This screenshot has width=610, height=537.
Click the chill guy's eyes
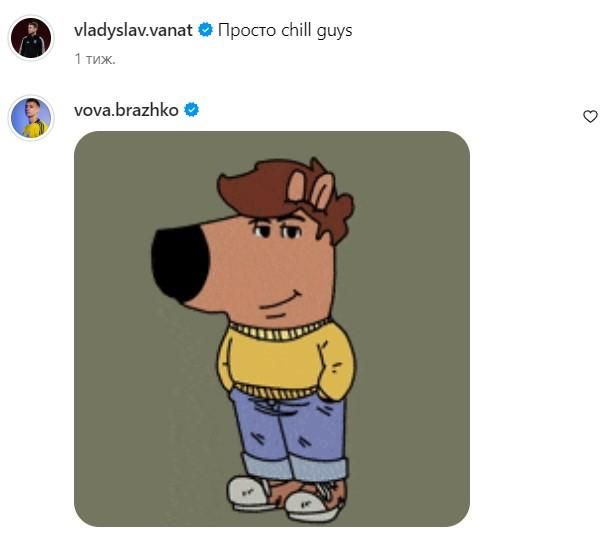[278, 231]
